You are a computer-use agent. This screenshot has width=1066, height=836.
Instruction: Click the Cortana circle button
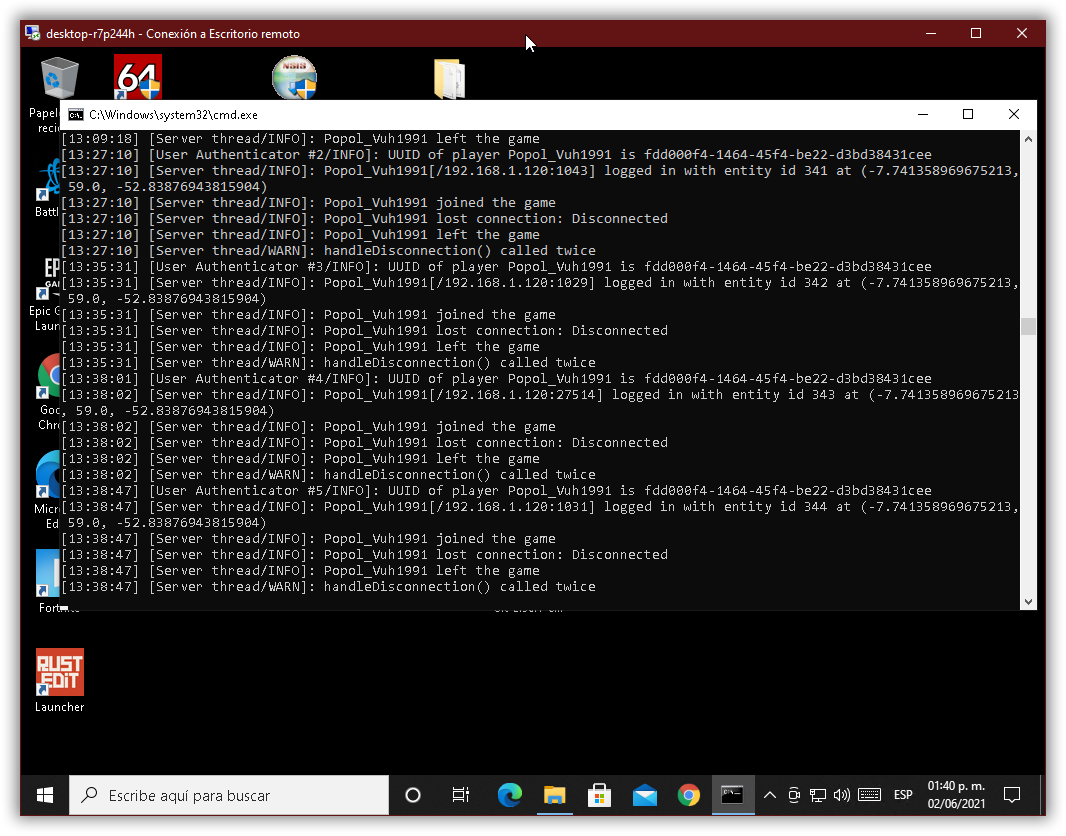412,795
